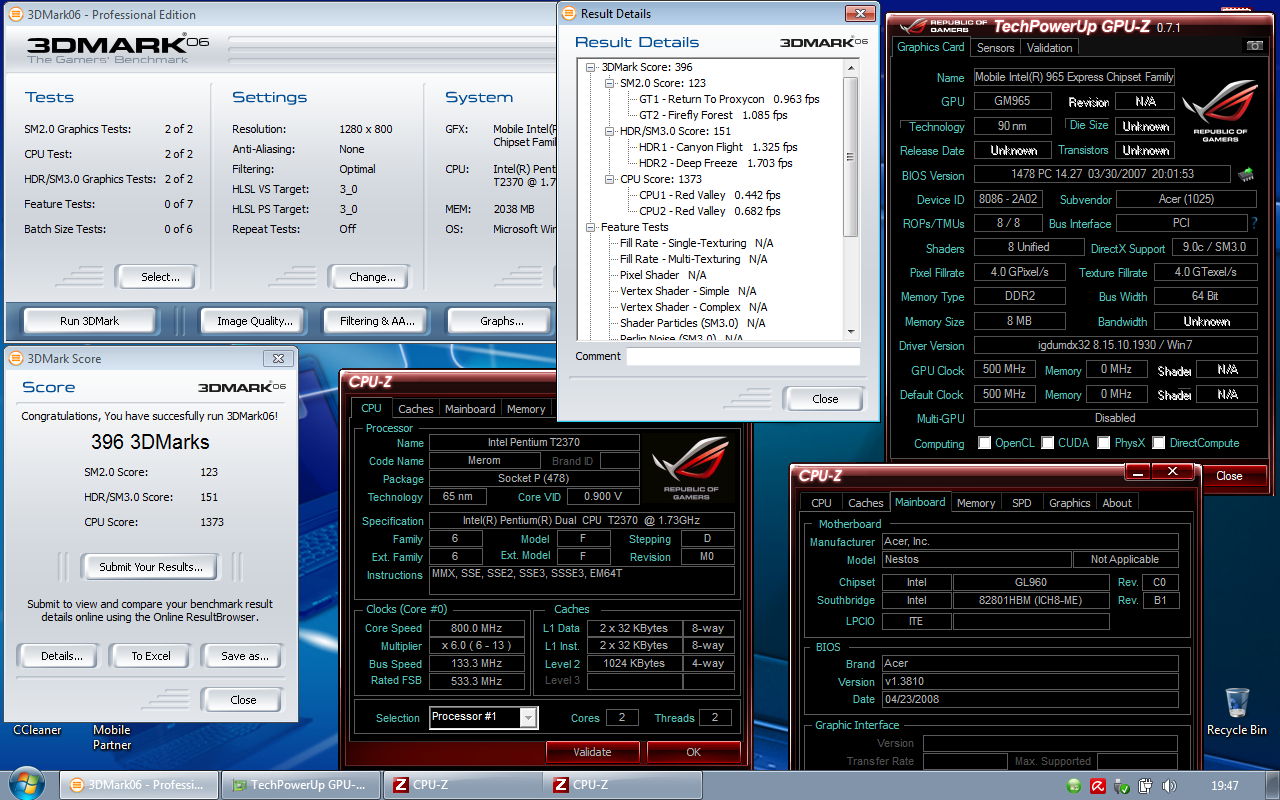Click the 3DMark Score window title icon
Viewport: 1280px width, 800px height.
click(x=17, y=358)
